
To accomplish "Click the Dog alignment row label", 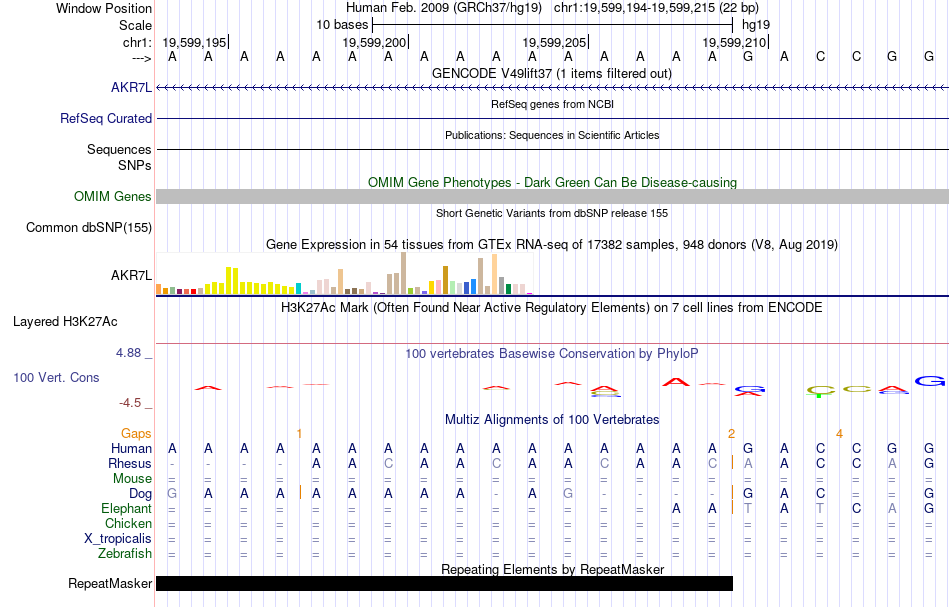I will point(140,494).
